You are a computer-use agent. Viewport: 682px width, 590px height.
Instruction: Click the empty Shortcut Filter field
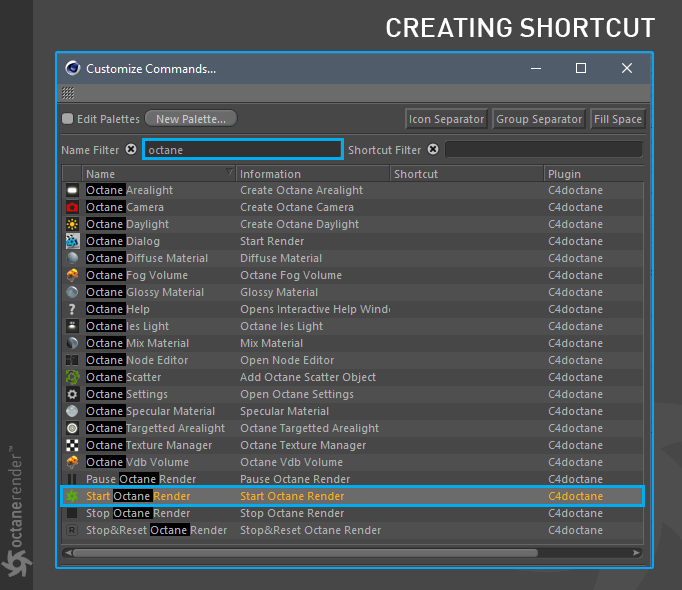click(544, 150)
